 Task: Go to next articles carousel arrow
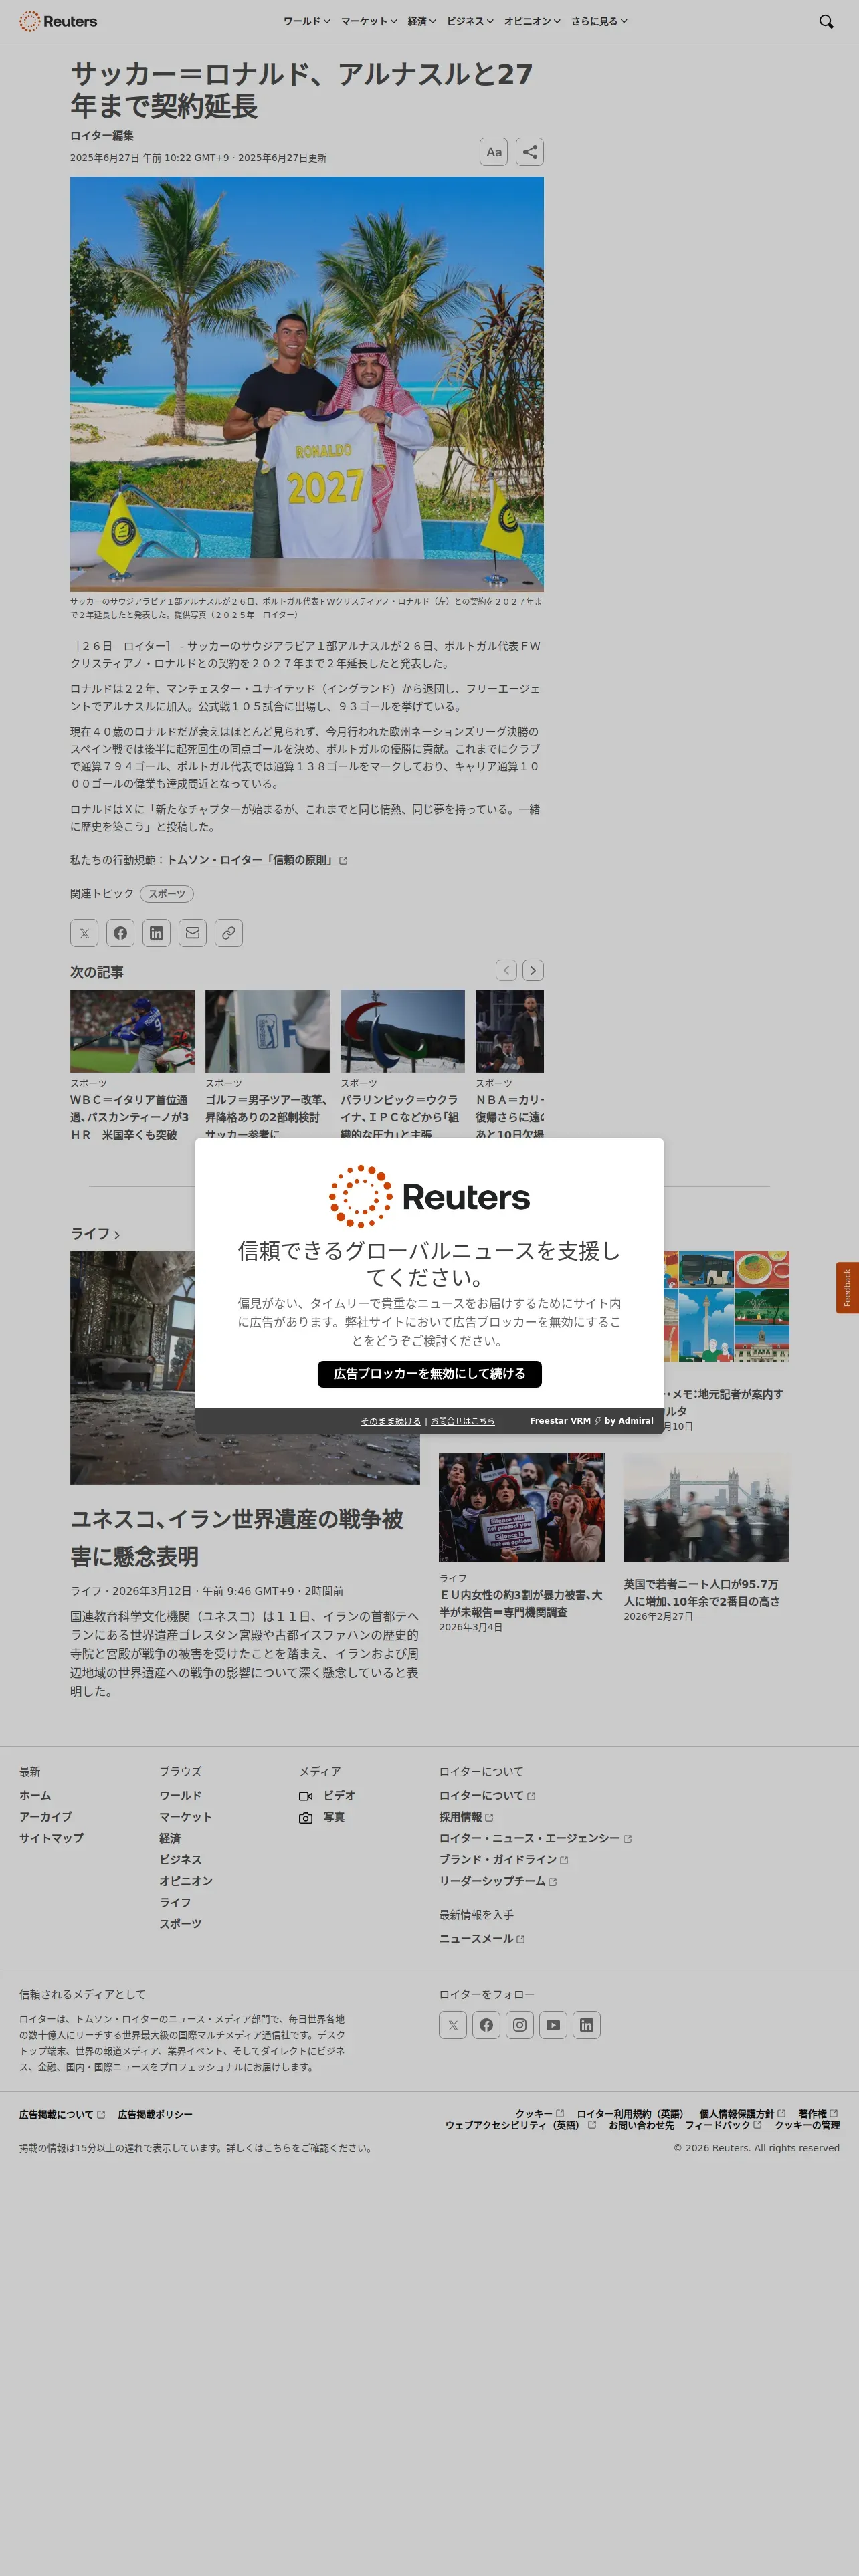click(533, 970)
